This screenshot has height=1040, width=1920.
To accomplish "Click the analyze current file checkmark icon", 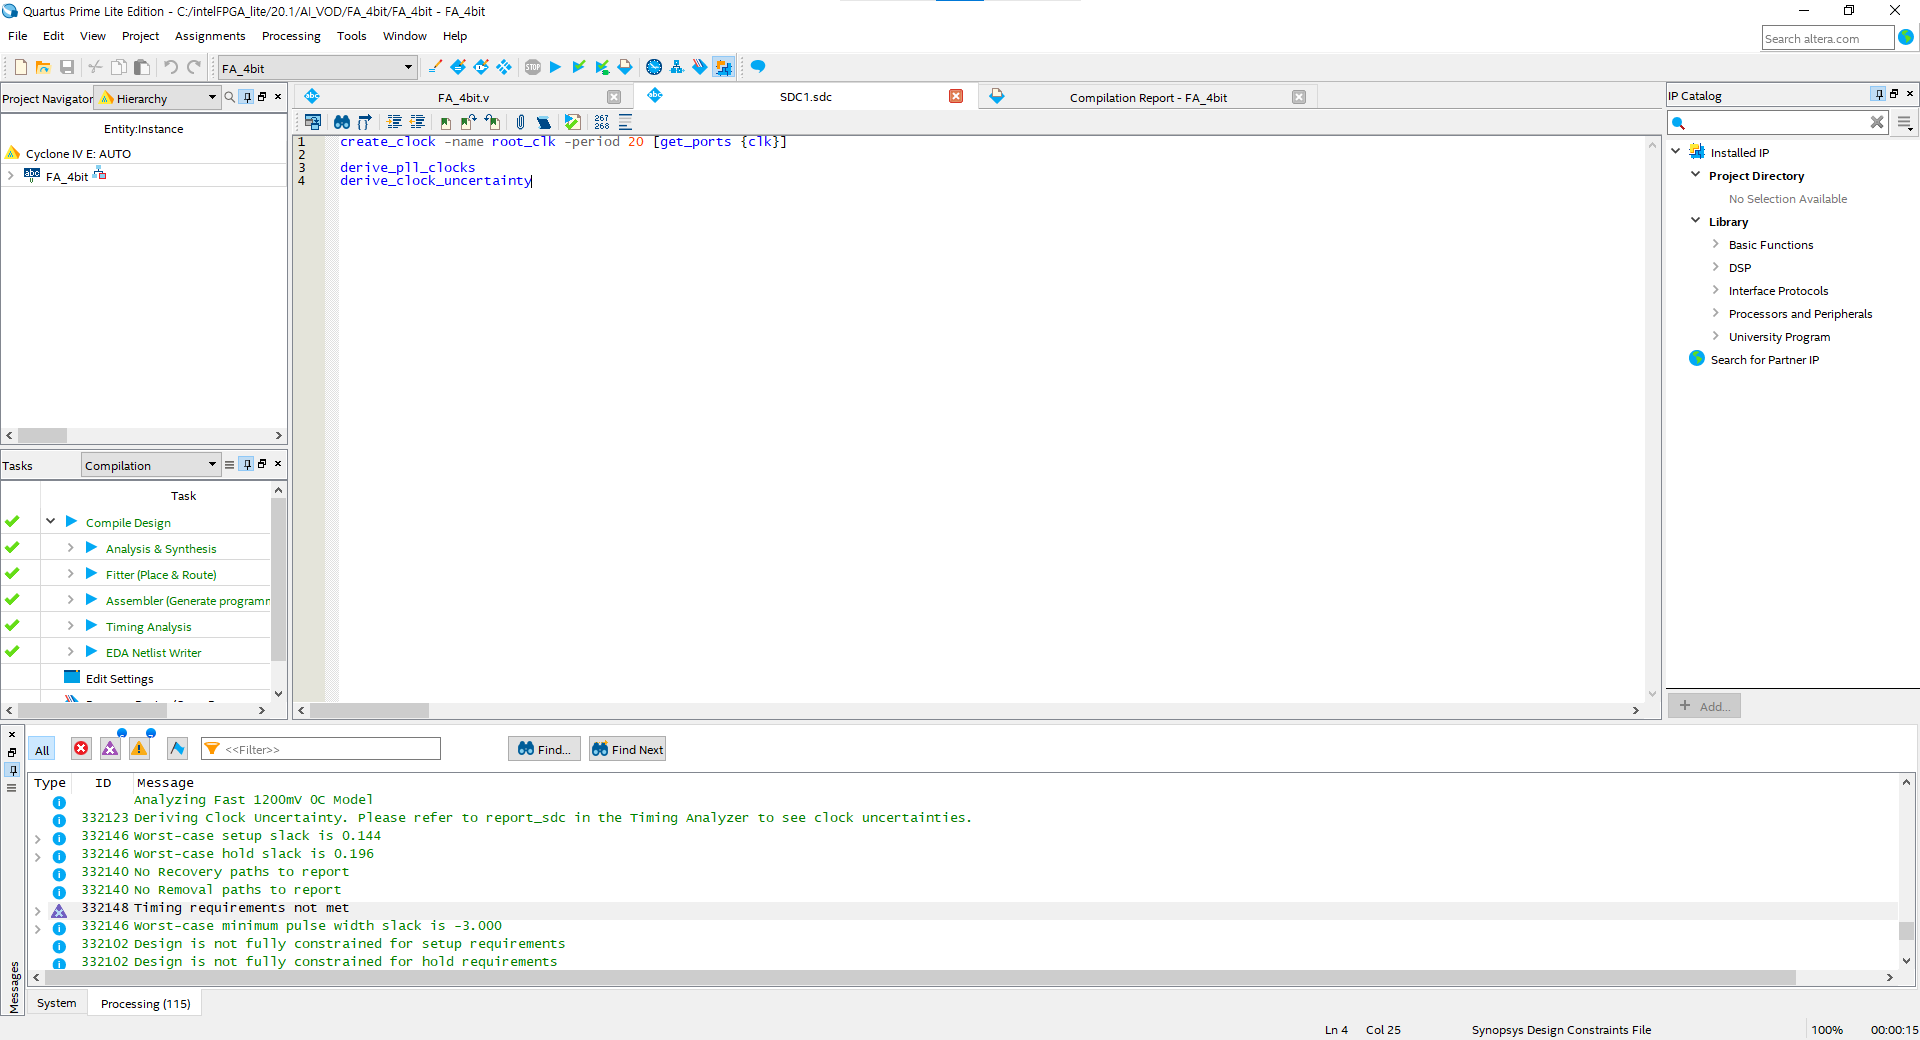I will [572, 122].
